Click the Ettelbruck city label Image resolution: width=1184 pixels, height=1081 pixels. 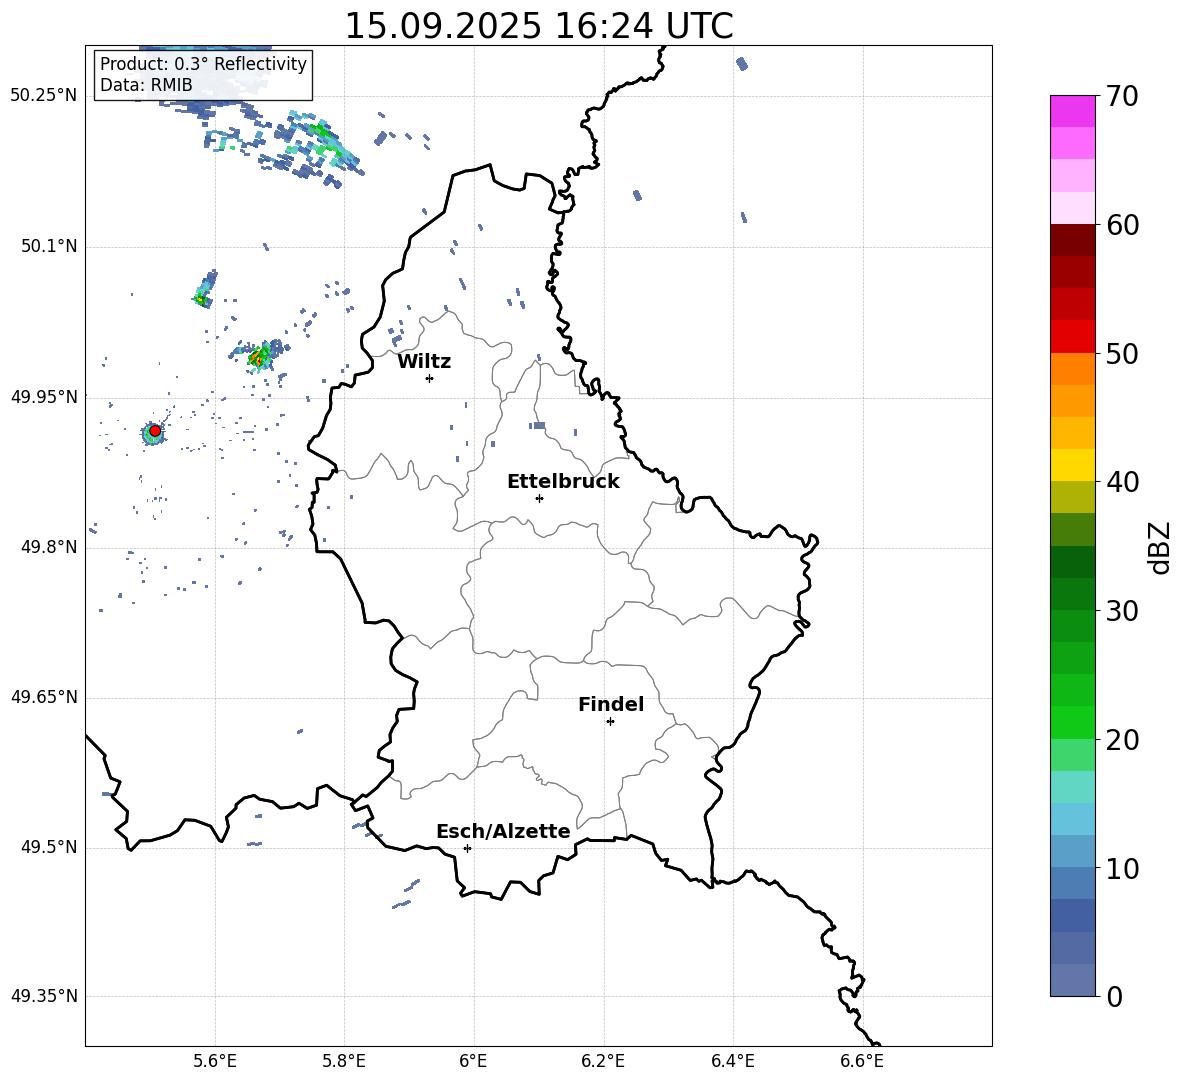563,482
